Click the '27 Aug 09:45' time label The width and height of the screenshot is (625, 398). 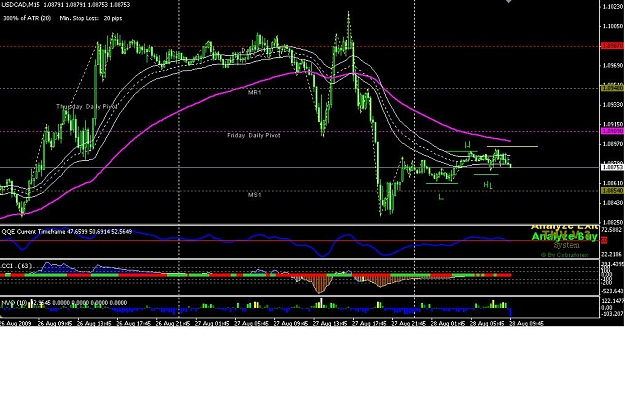pos(291,323)
